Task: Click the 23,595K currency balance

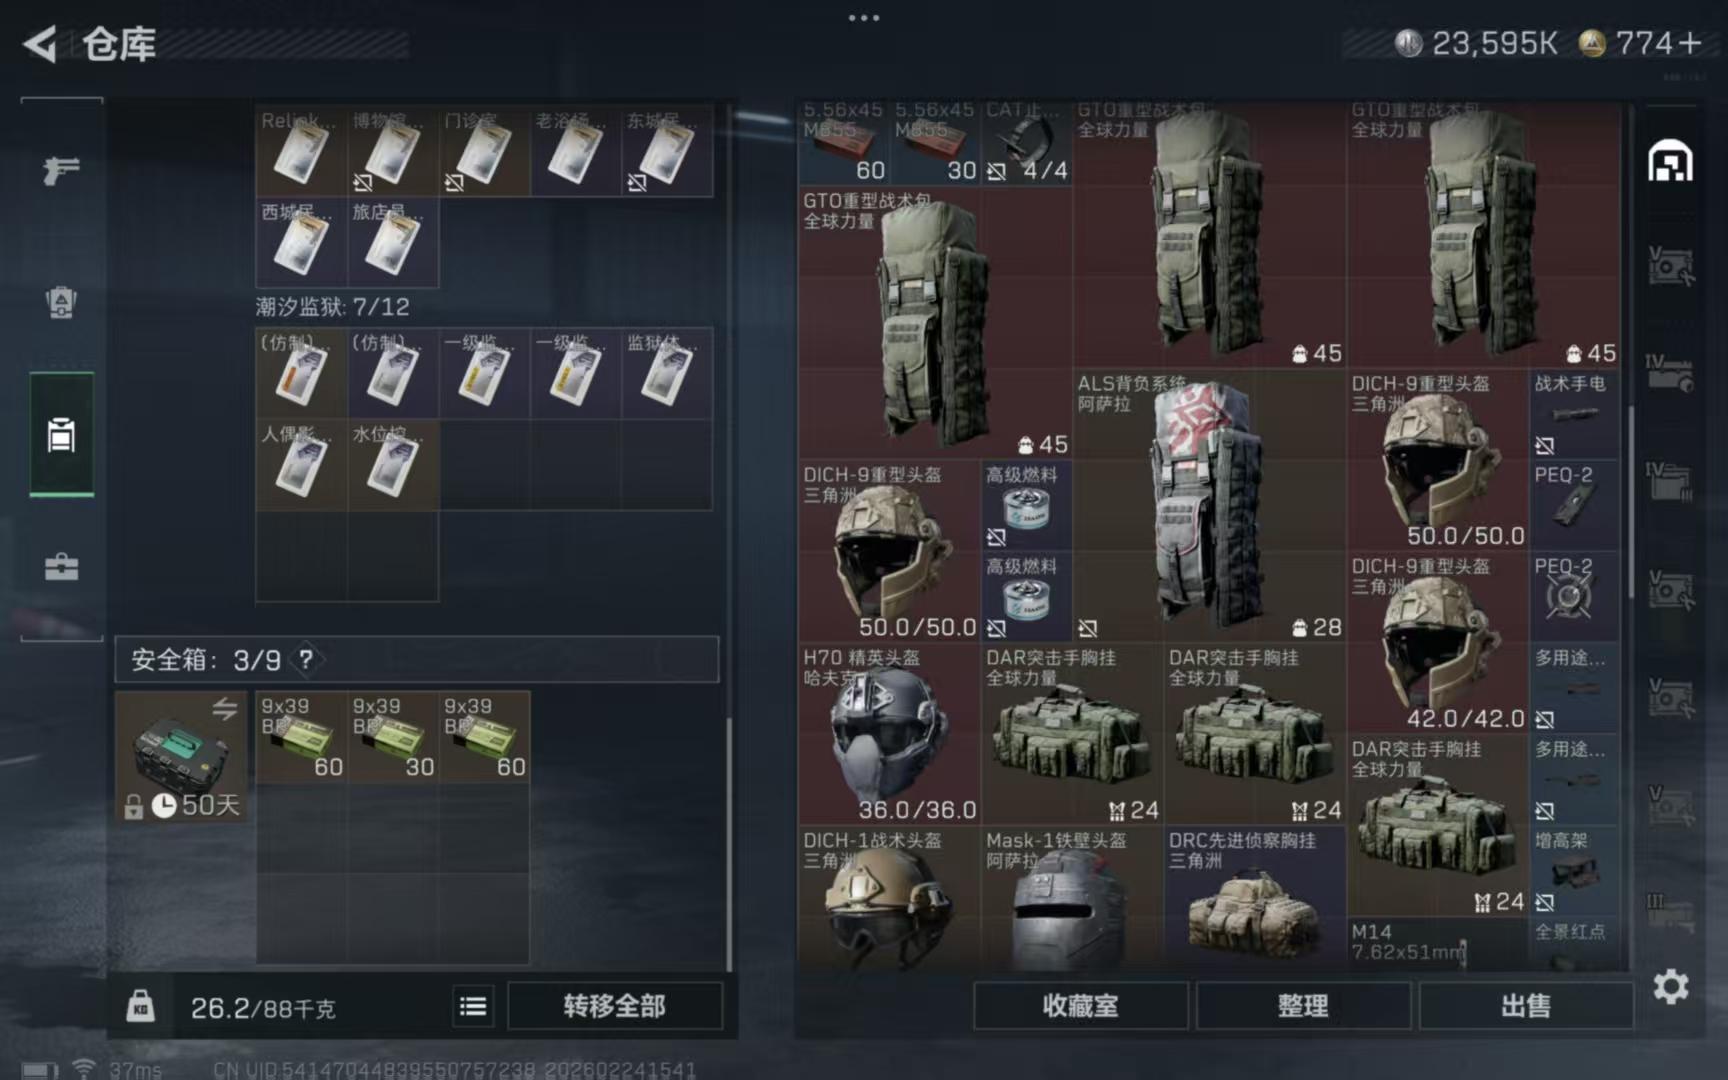Action: [x=1476, y=44]
